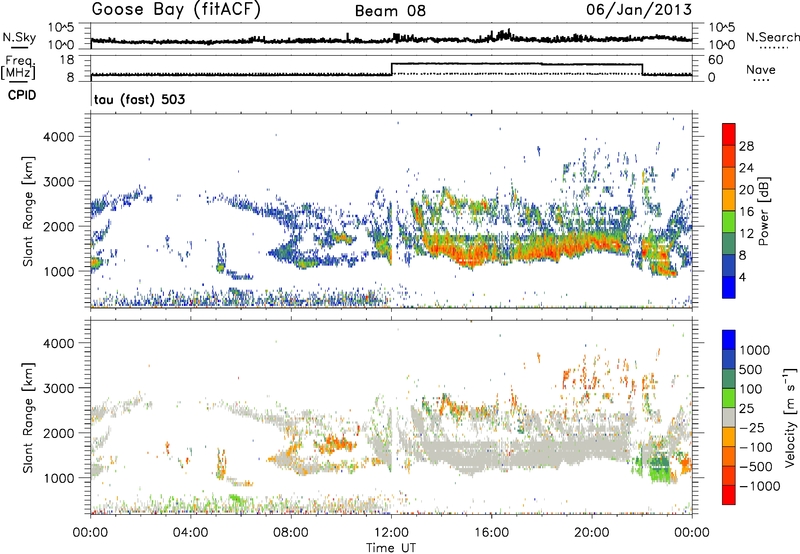
Task: Click the "Power [dB]" colorbar title
Action: (x=763, y=211)
